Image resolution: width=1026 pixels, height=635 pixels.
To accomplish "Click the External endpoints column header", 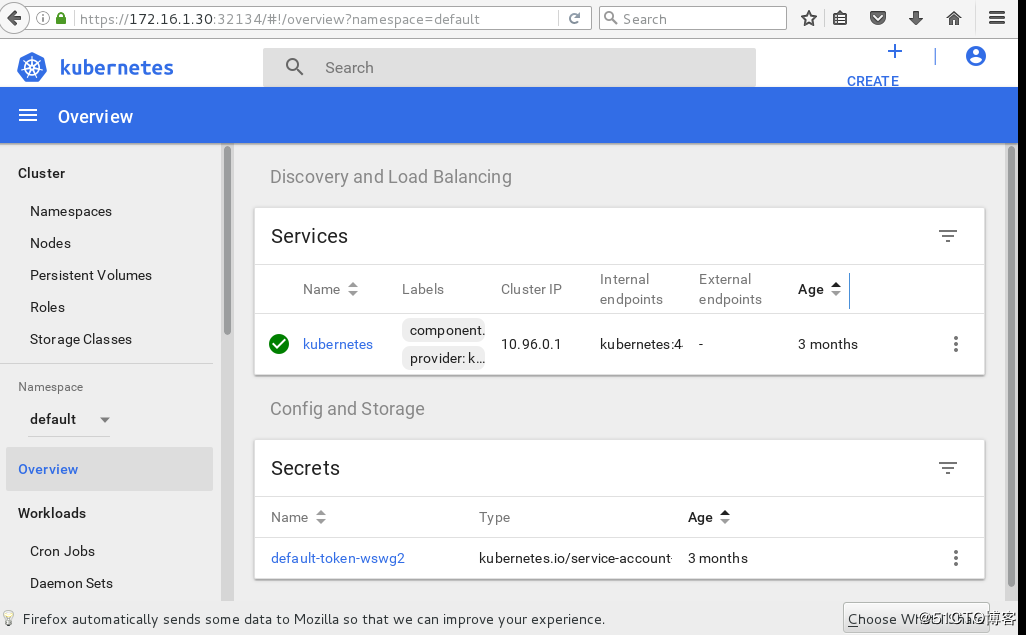I will pos(730,289).
